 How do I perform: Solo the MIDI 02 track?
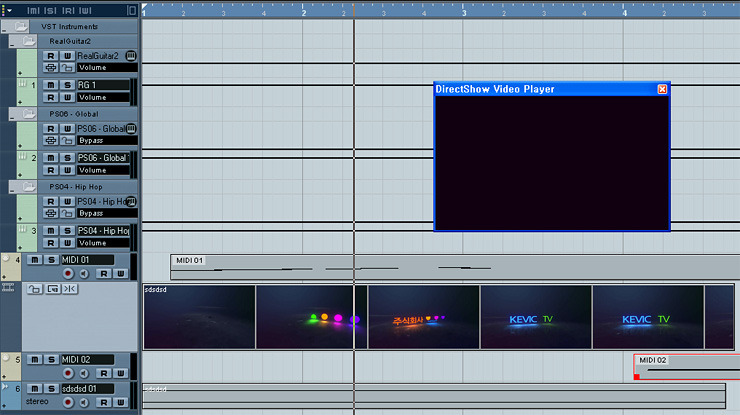pos(51,359)
